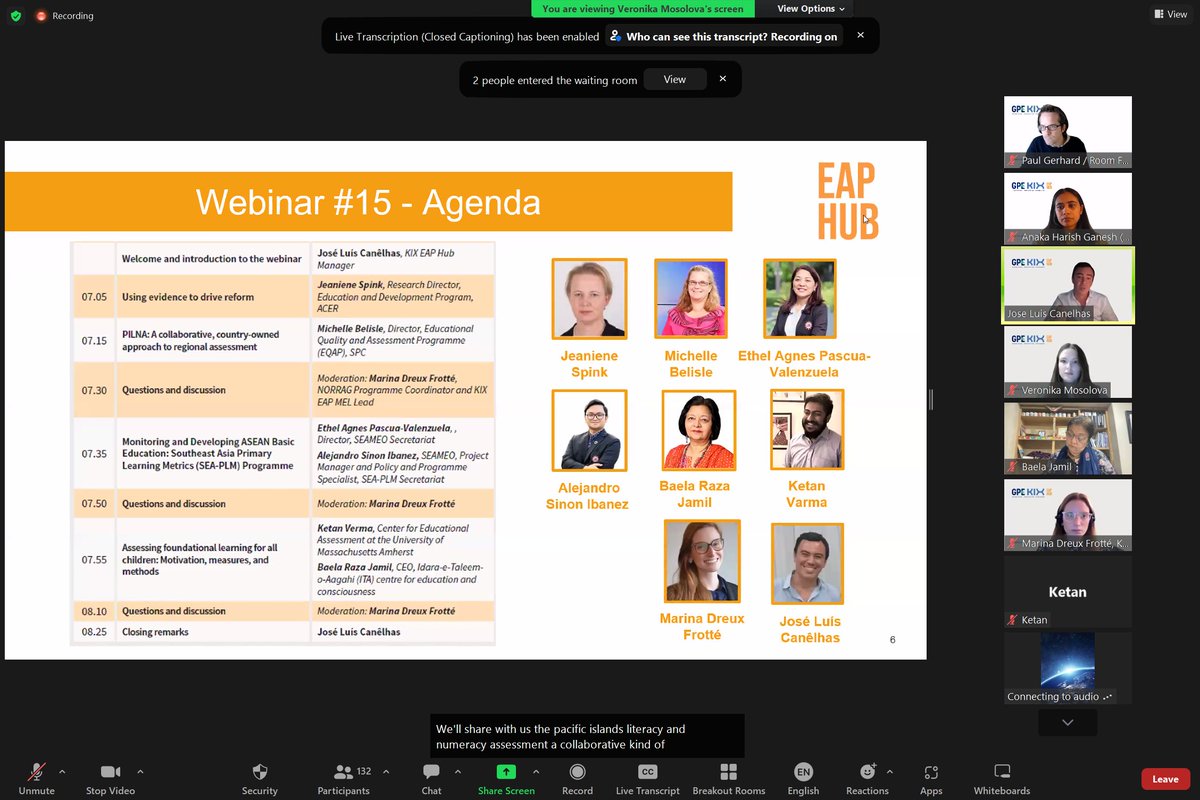Click the EAP HUB logo on slide
The image size is (1200, 800).
(x=847, y=202)
